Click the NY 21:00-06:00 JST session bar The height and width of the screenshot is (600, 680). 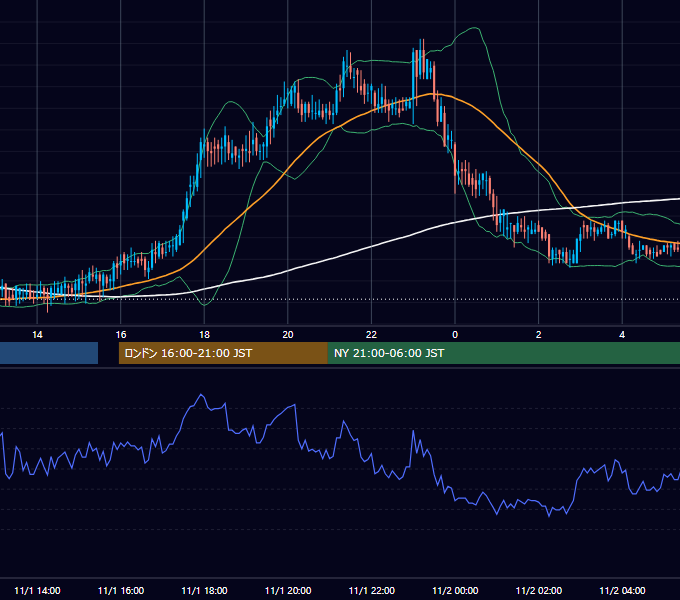tap(503, 353)
